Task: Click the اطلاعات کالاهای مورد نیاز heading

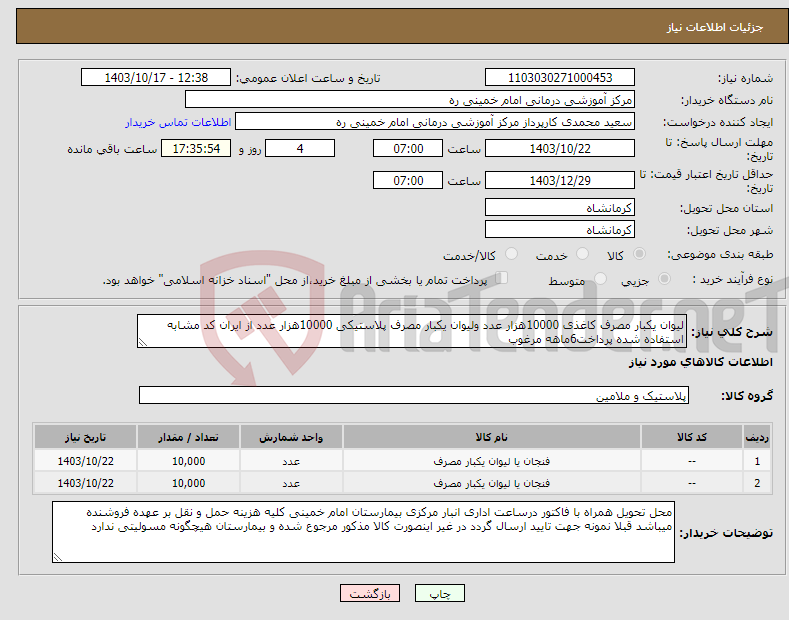Action: (x=700, y=362)
